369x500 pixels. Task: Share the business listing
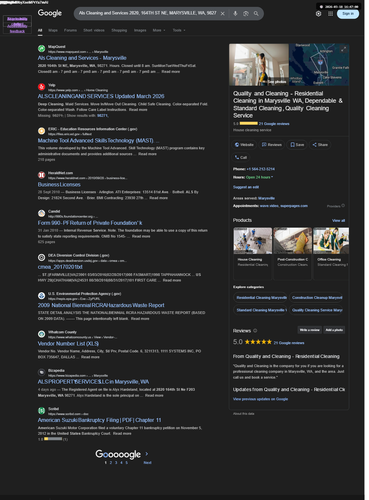320,145
